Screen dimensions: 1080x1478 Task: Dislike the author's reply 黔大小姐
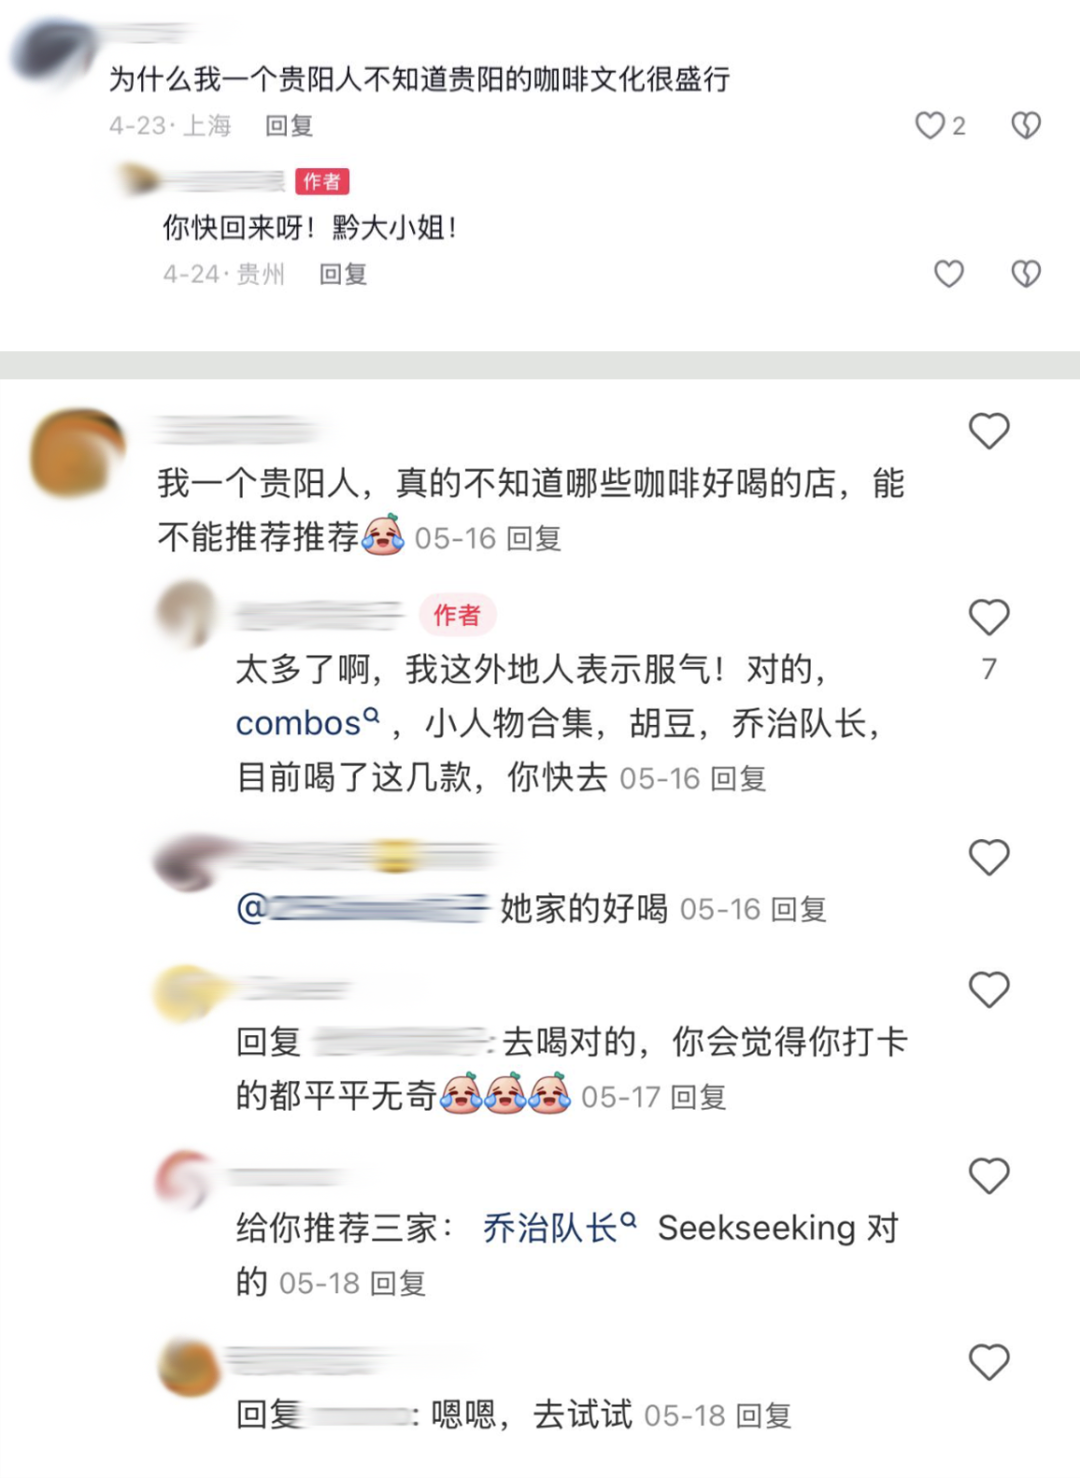1026,273
